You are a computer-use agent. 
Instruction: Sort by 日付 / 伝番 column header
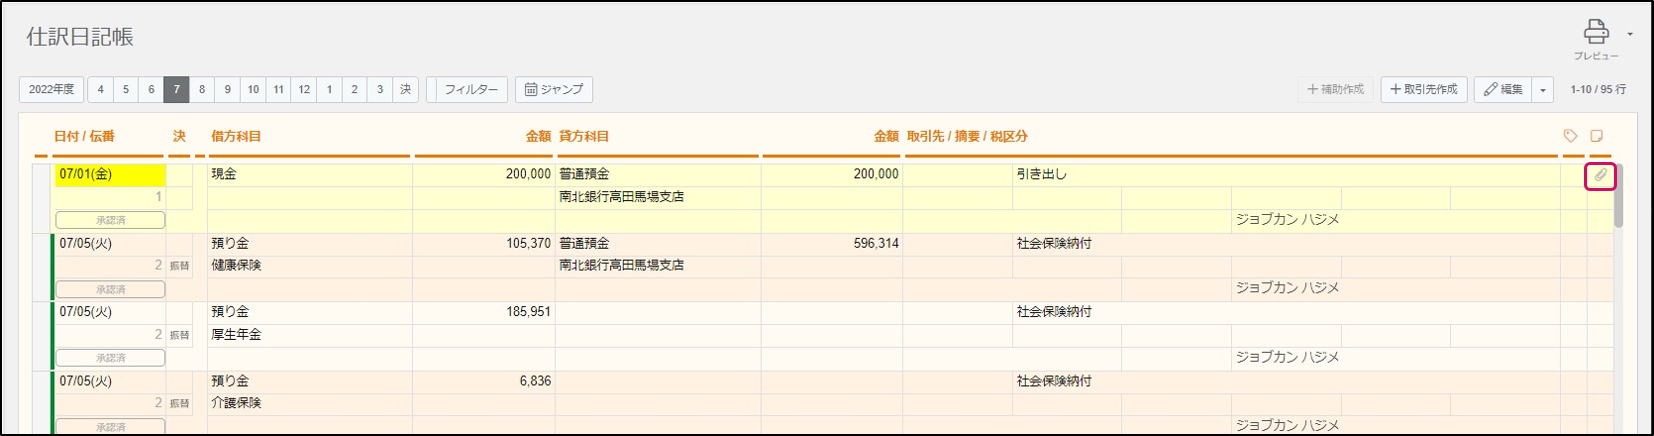[x=84, y=136]
